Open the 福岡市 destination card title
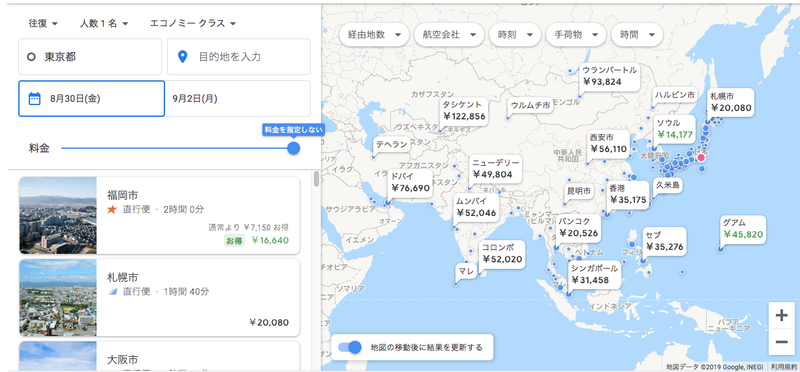This screenshot has width=800, height=372. tap(122, 195)
